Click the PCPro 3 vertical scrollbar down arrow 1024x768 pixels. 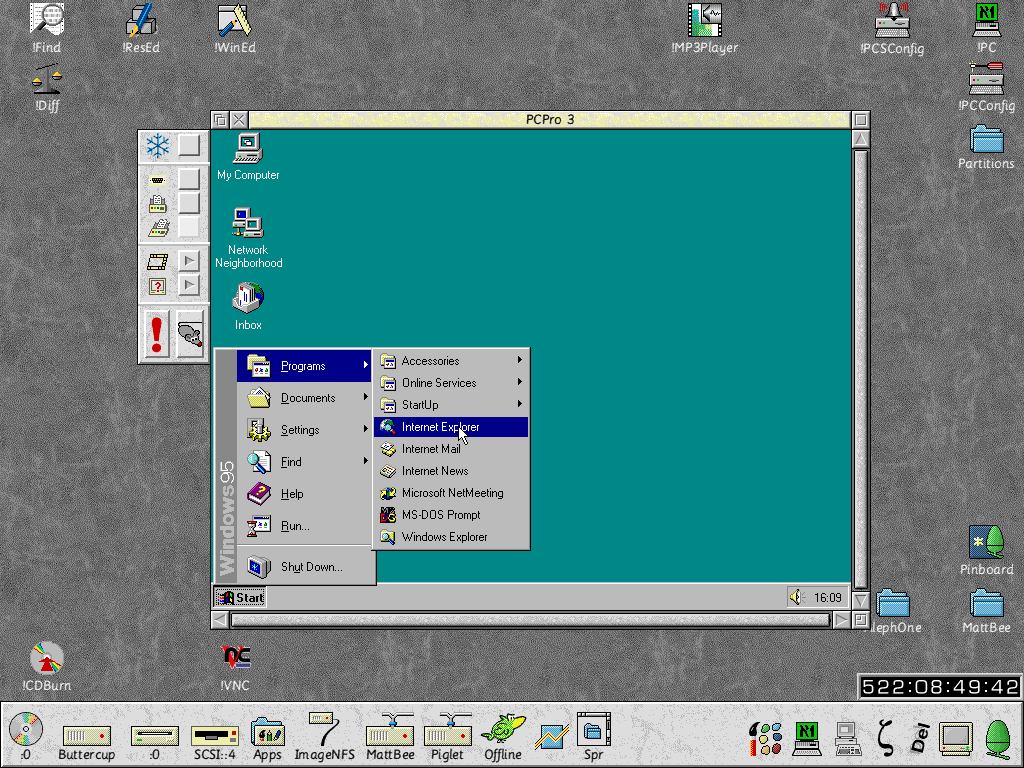click(861, 600)
